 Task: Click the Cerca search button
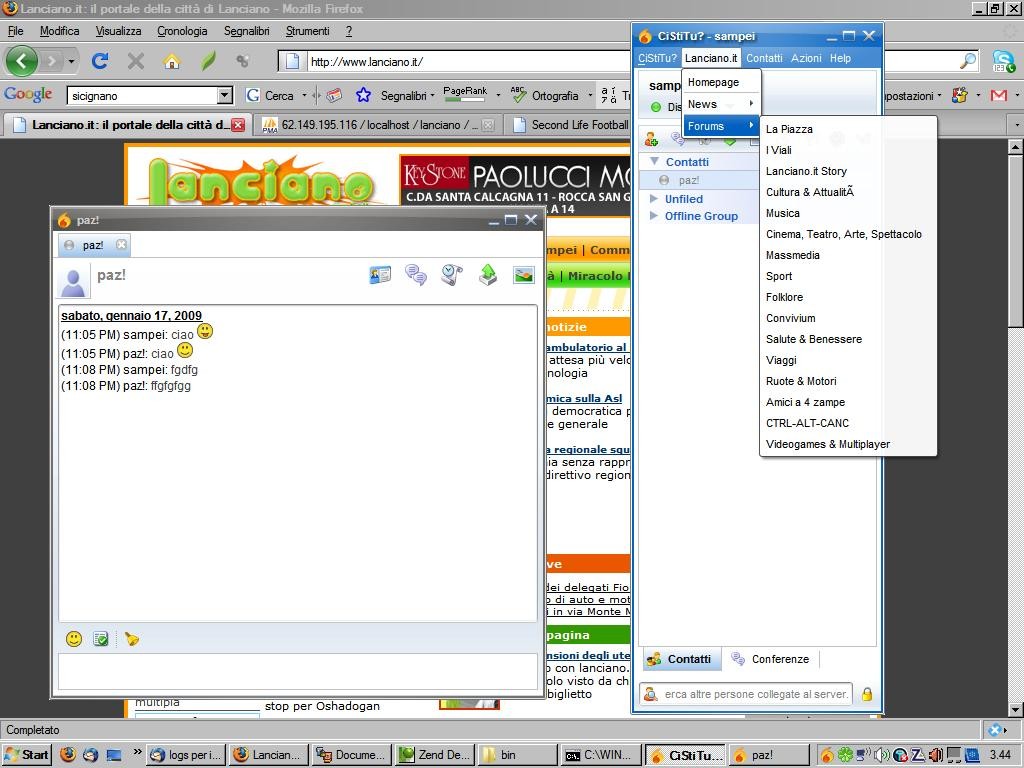point(270,95)
